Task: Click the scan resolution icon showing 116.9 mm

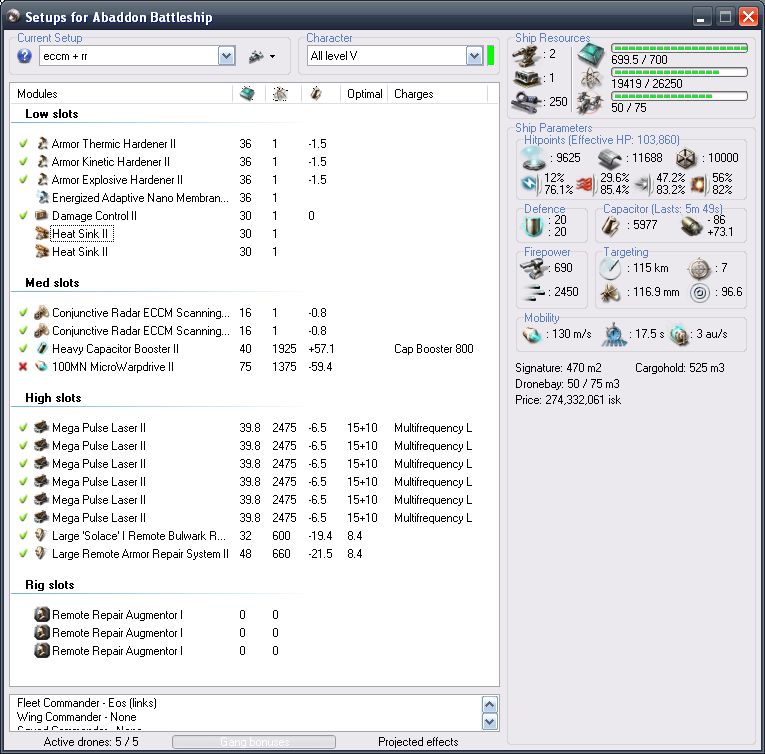Action: click(x=610, y=292)
